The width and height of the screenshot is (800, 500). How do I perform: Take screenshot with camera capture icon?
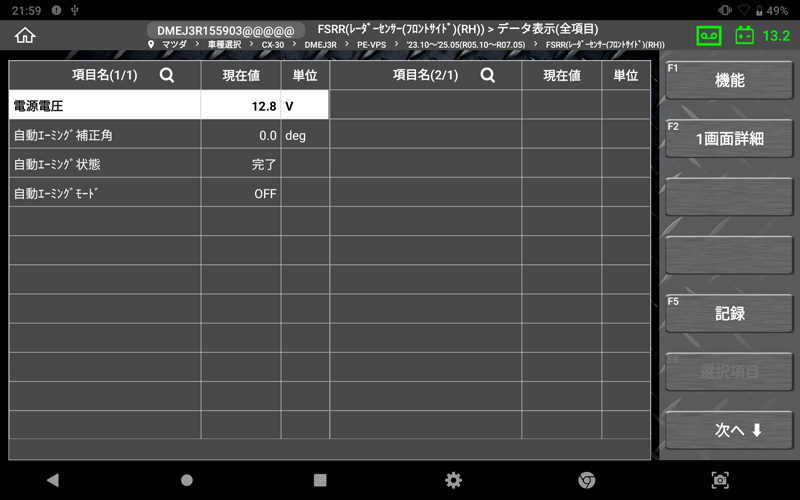(x=720, y=480)
